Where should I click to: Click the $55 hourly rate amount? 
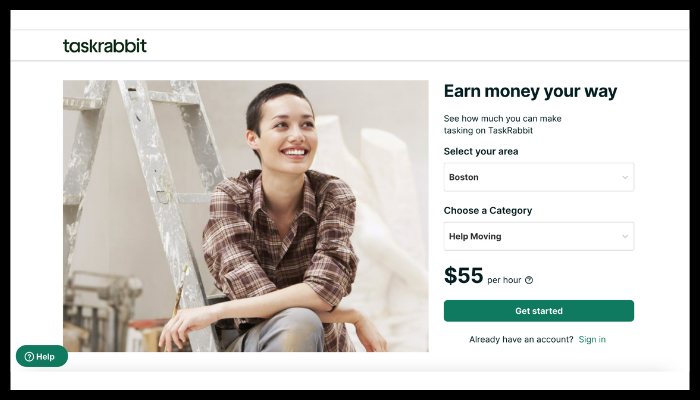click(463, 275)
